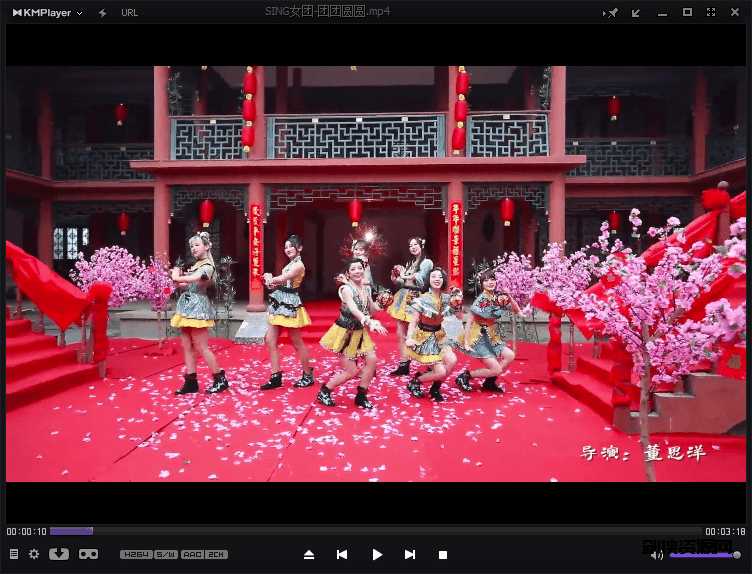This screenshot has height=574, width=752.
Task: Pin the player window on top
Action: (x=613, y=12)
